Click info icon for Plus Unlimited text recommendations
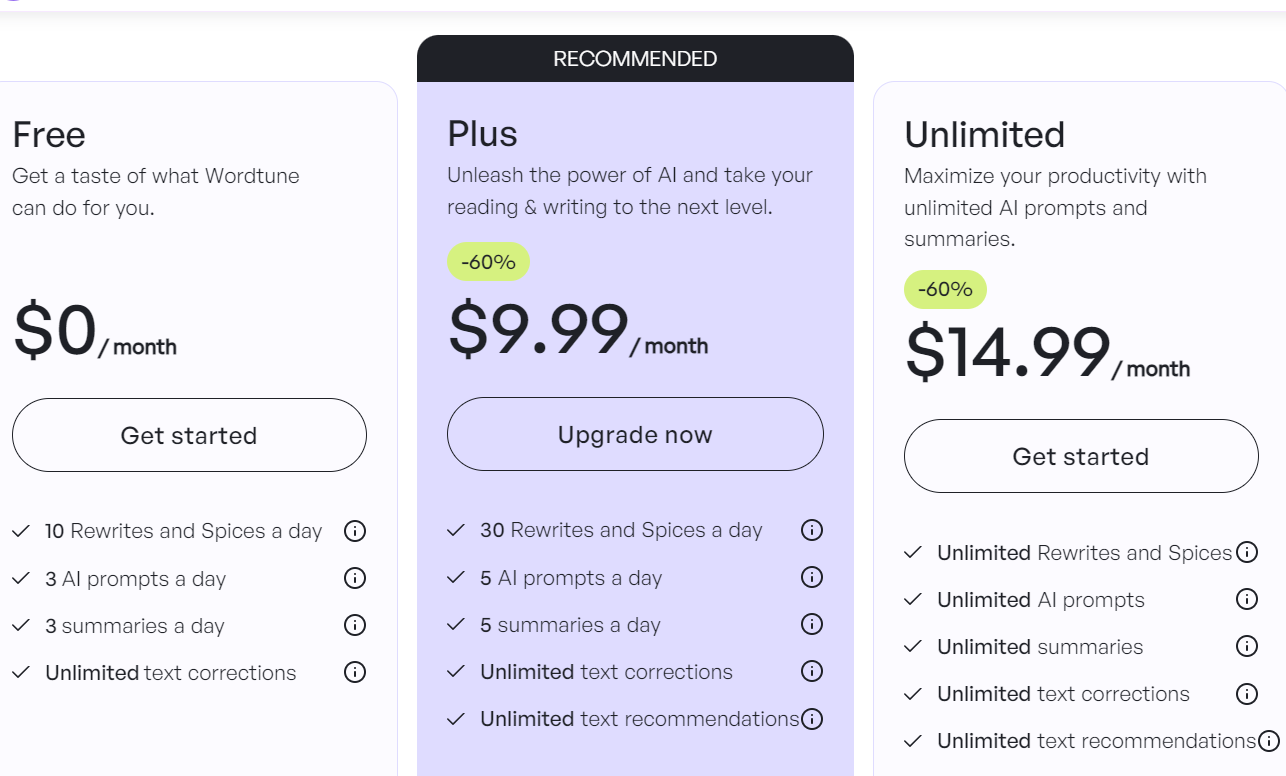The image size is (1286, 776). coord(812,718)
